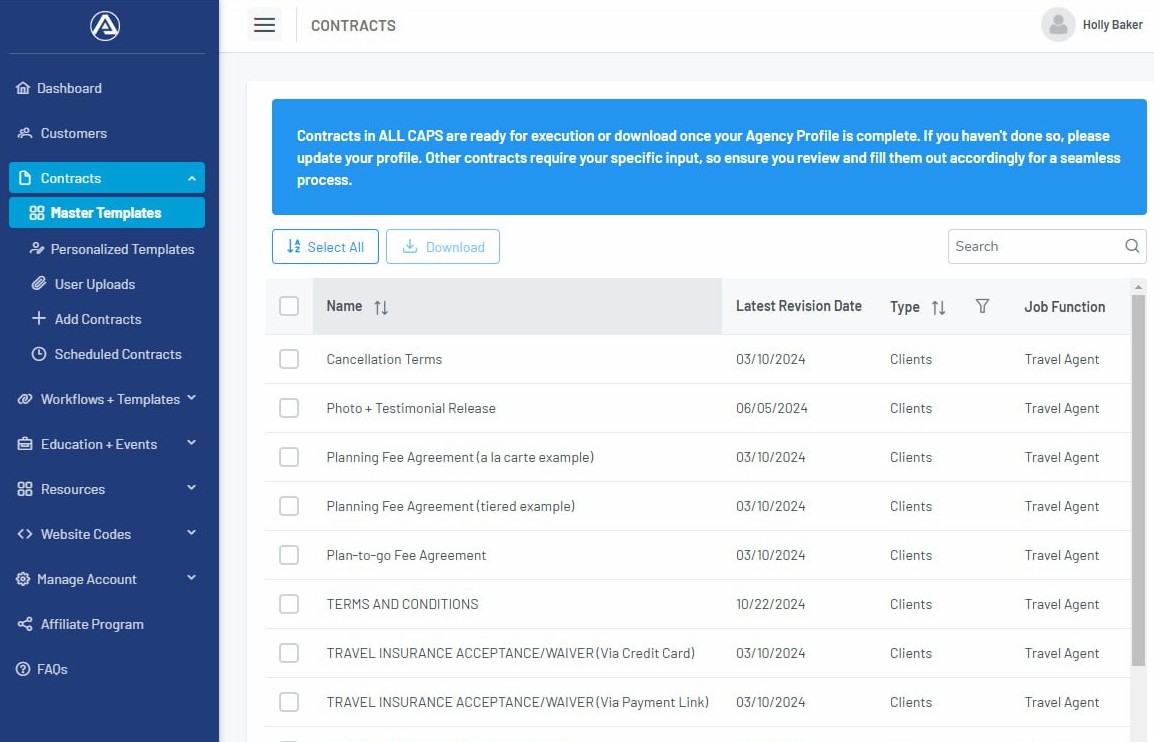Click the Download button
Image resolution: width=1154 pixels, height=742 pixels.
(x=443, y=247)
